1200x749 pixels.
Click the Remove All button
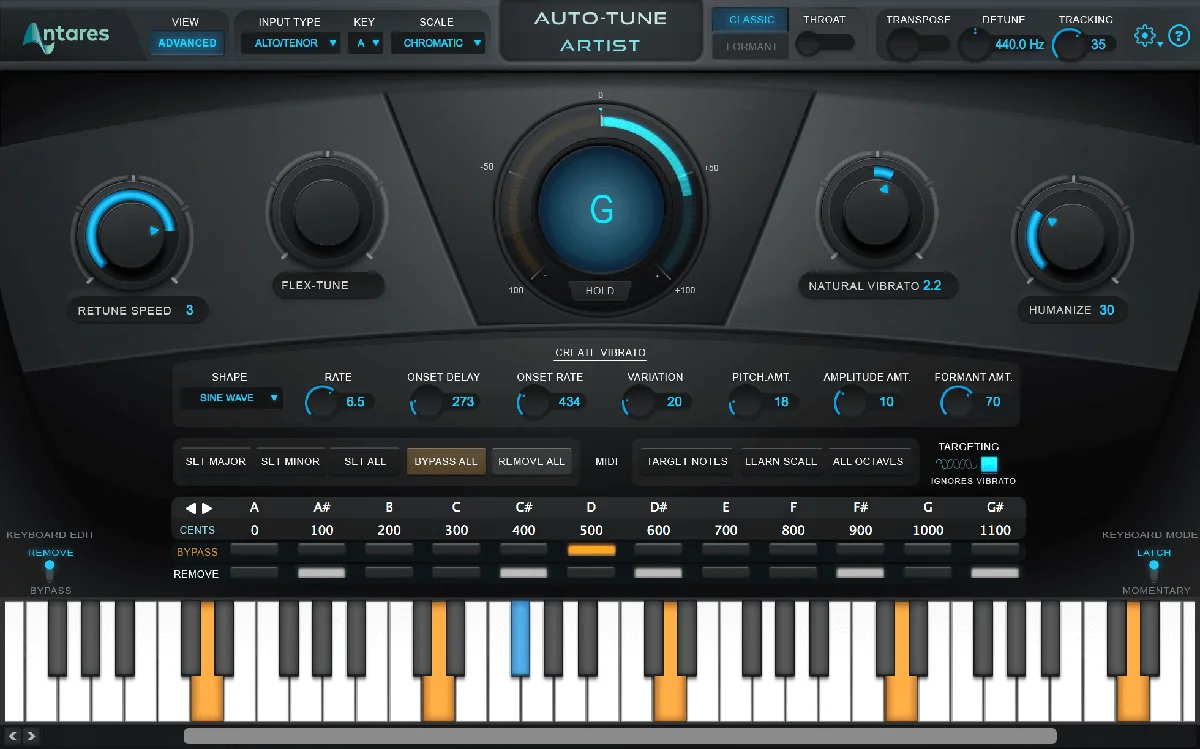[532, 461]
